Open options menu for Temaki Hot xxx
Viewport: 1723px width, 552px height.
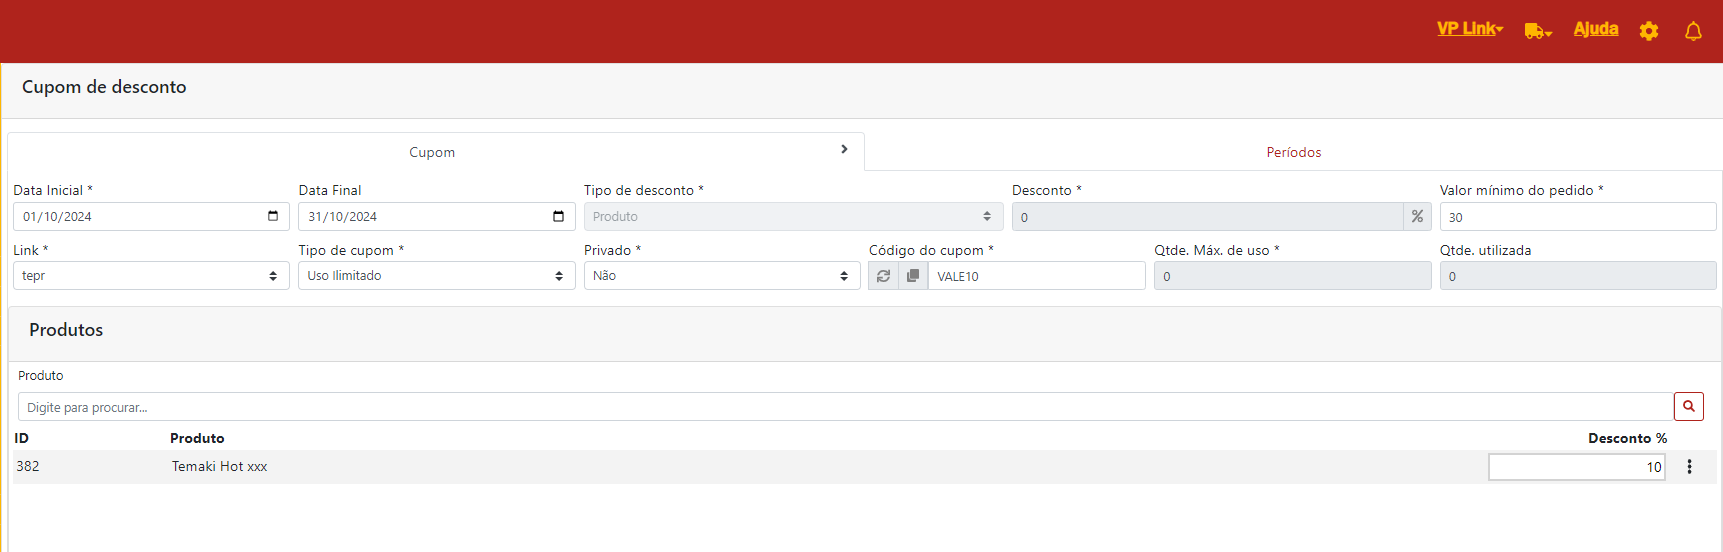1689,467
